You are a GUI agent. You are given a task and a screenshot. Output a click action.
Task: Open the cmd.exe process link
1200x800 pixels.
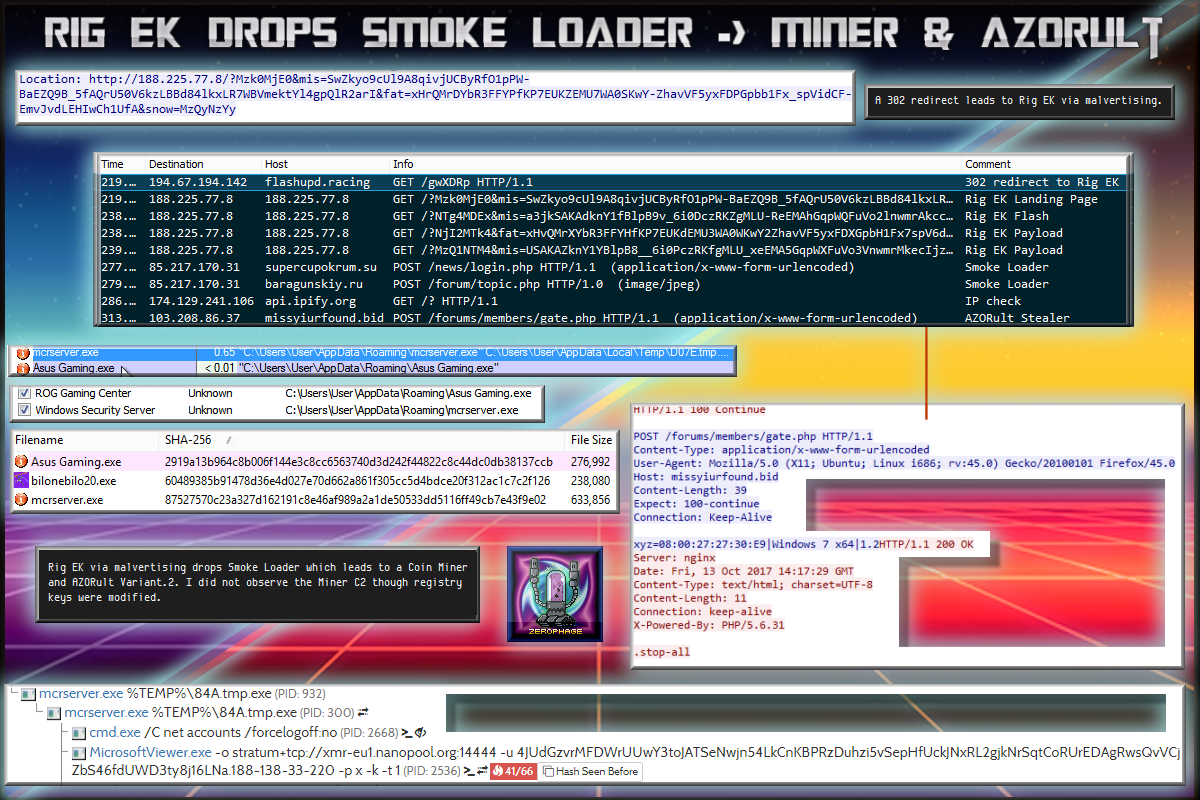tap(115, 733)
